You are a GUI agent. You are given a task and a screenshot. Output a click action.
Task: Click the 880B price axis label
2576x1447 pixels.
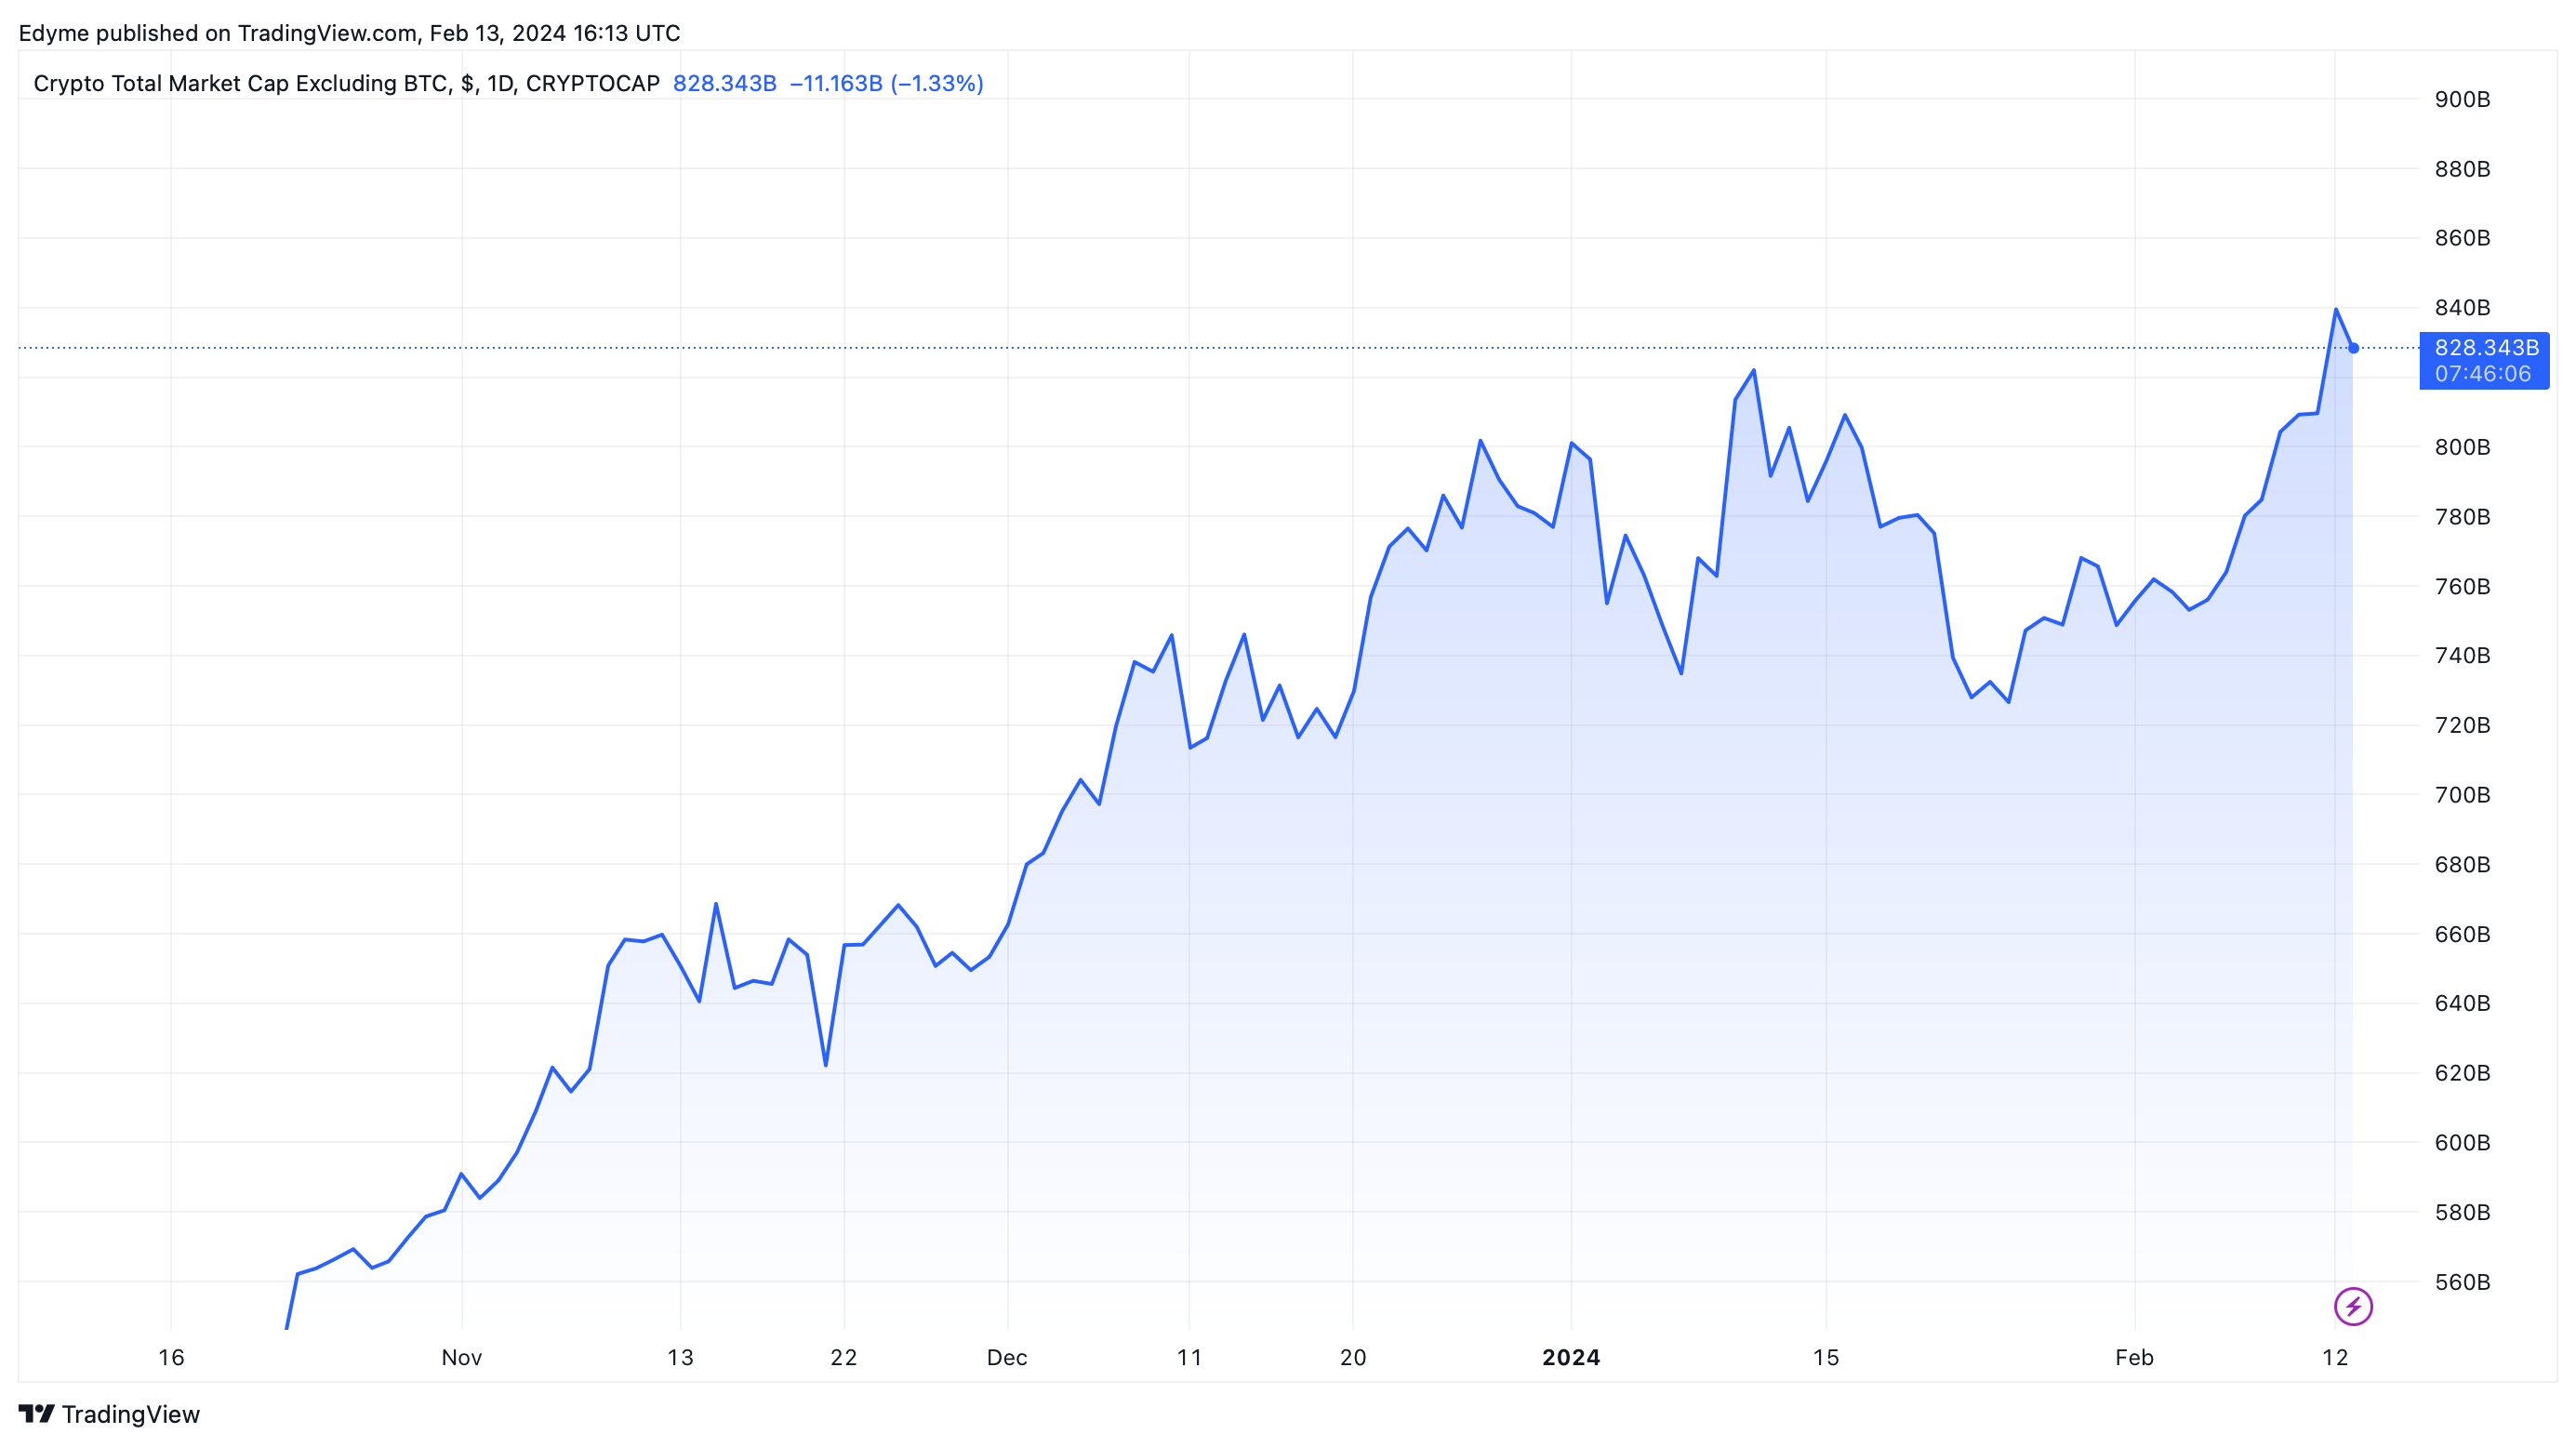point(2462,169)
